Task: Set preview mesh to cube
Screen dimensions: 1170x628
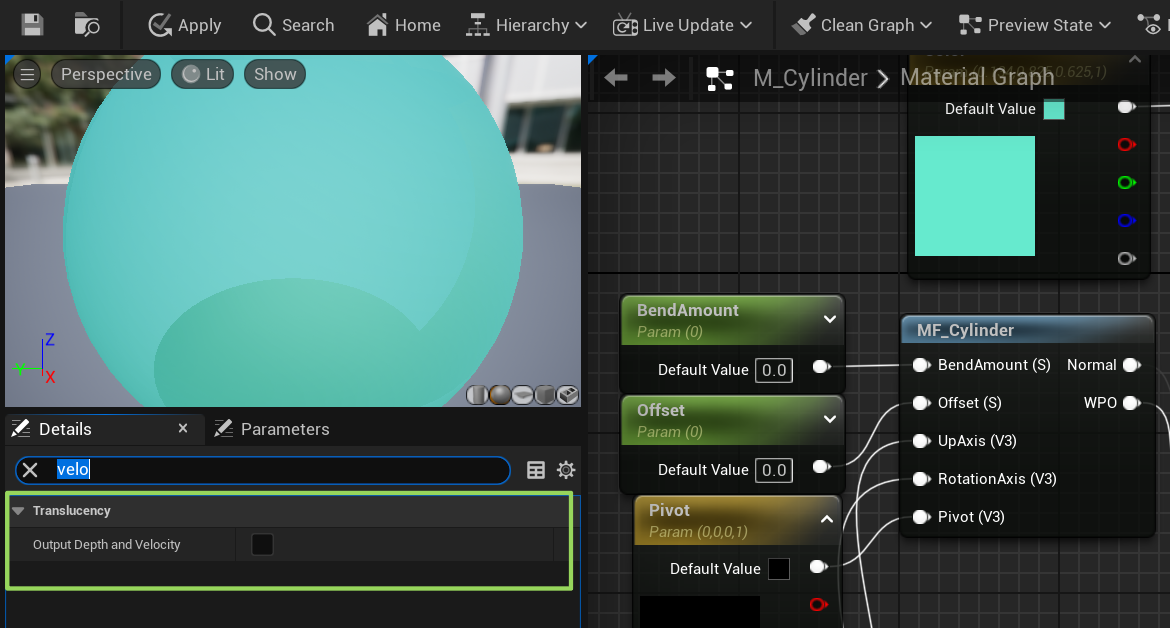Action: [x=545, y=395]
